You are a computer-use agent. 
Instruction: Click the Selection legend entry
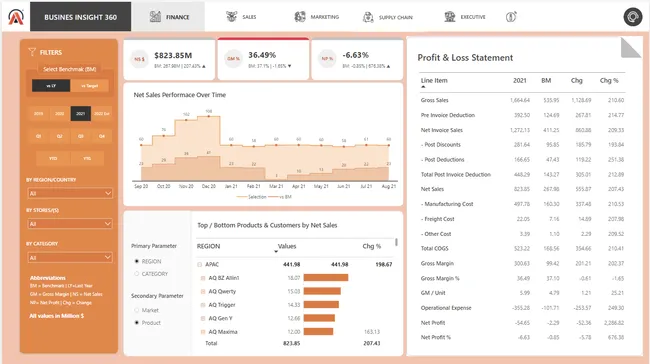click(x=252, y=197)
